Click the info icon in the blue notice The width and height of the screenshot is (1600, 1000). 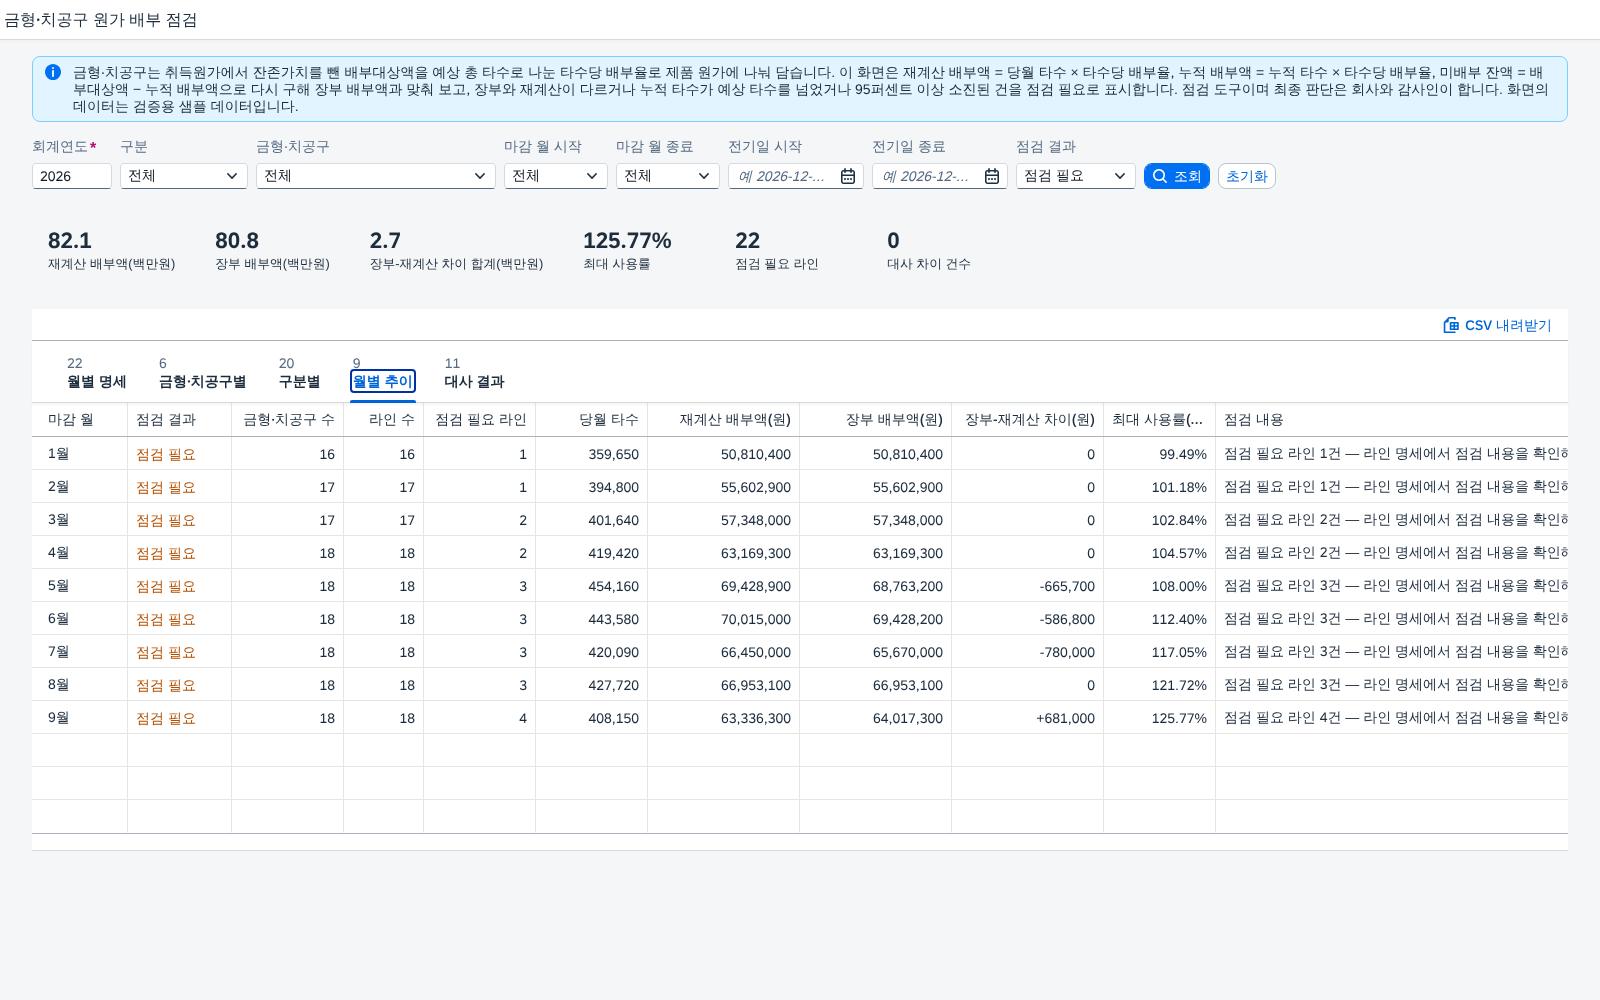(53, 72)
